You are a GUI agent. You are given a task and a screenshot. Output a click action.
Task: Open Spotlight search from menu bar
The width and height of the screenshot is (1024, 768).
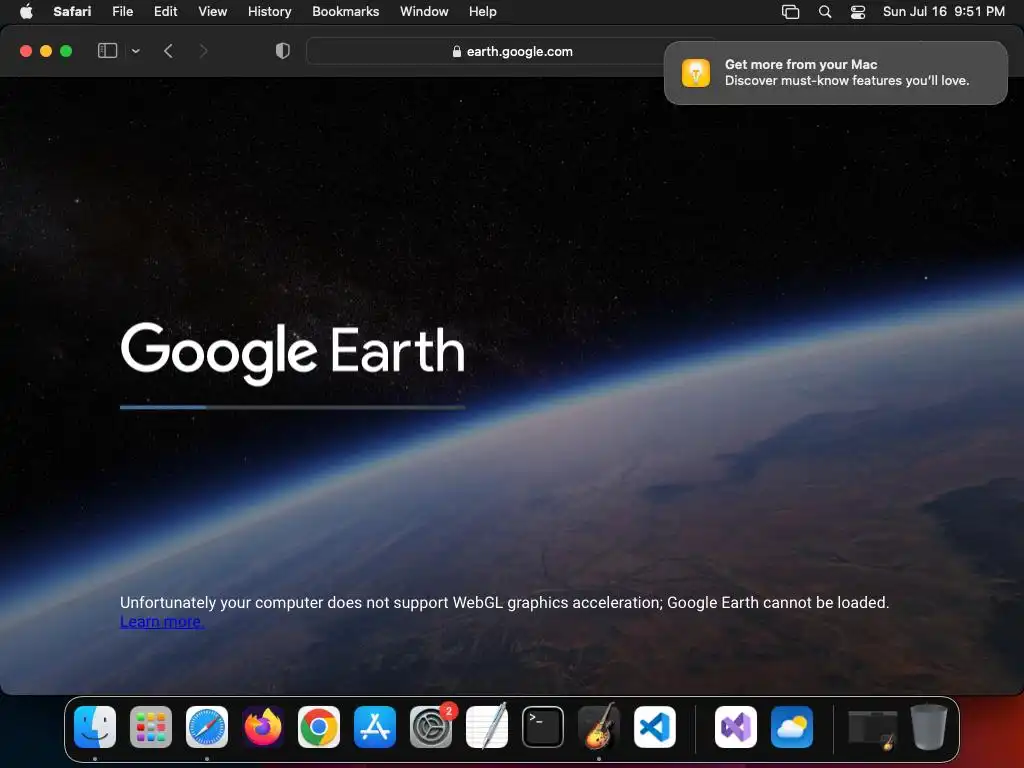825,12
